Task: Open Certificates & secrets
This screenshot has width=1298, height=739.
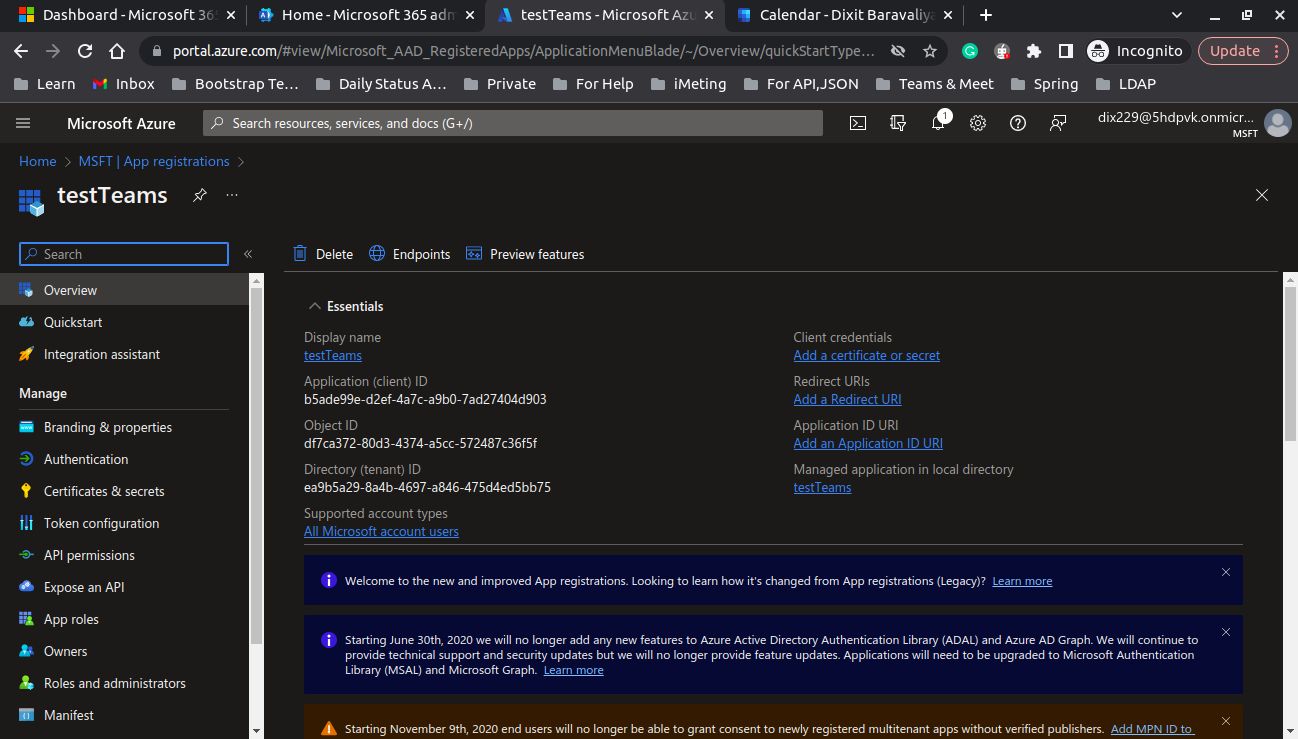Action: (124, 491)
